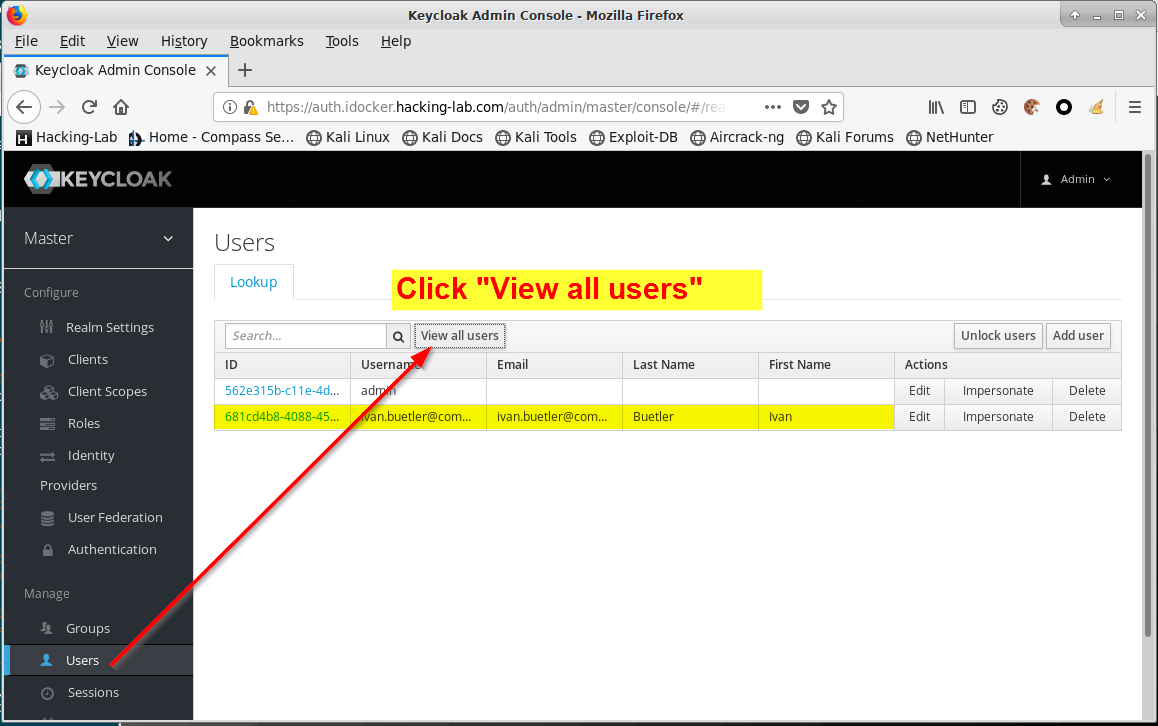
Task: Bookmark this page with the star icon
Action: pyautogui.click(x=829, y=107)
